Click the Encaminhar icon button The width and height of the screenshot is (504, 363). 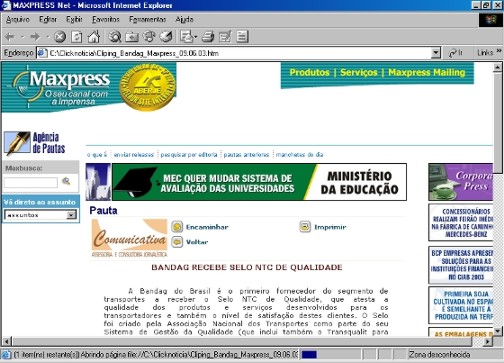[177, 227]
